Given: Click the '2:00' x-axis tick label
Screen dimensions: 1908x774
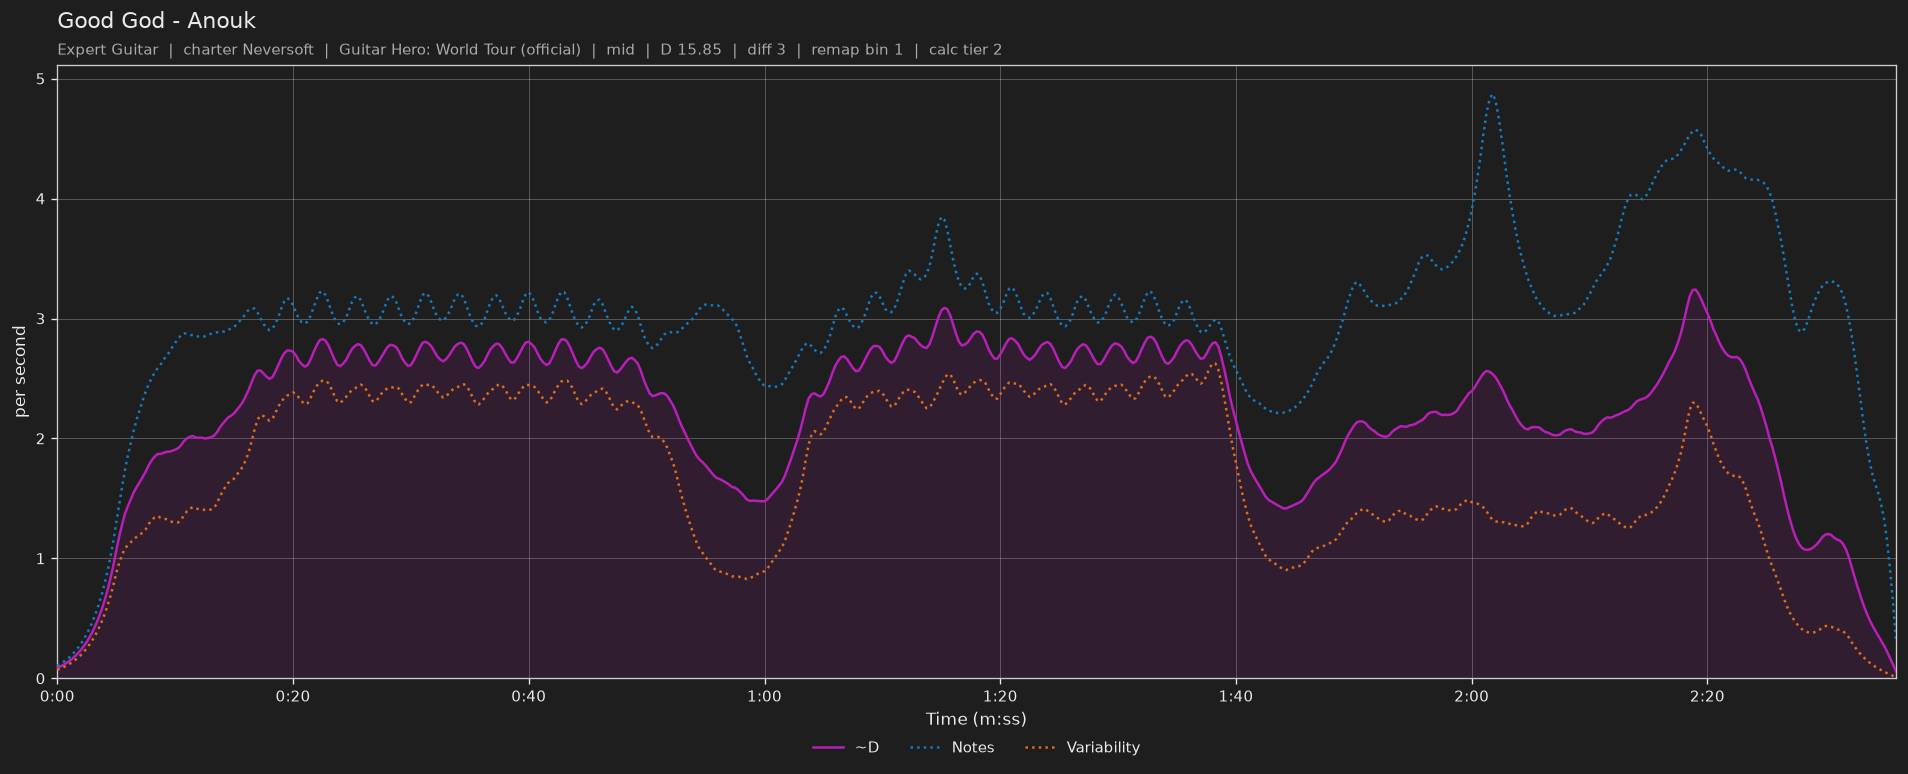Looking at the screenshot, I should 1472,696.
